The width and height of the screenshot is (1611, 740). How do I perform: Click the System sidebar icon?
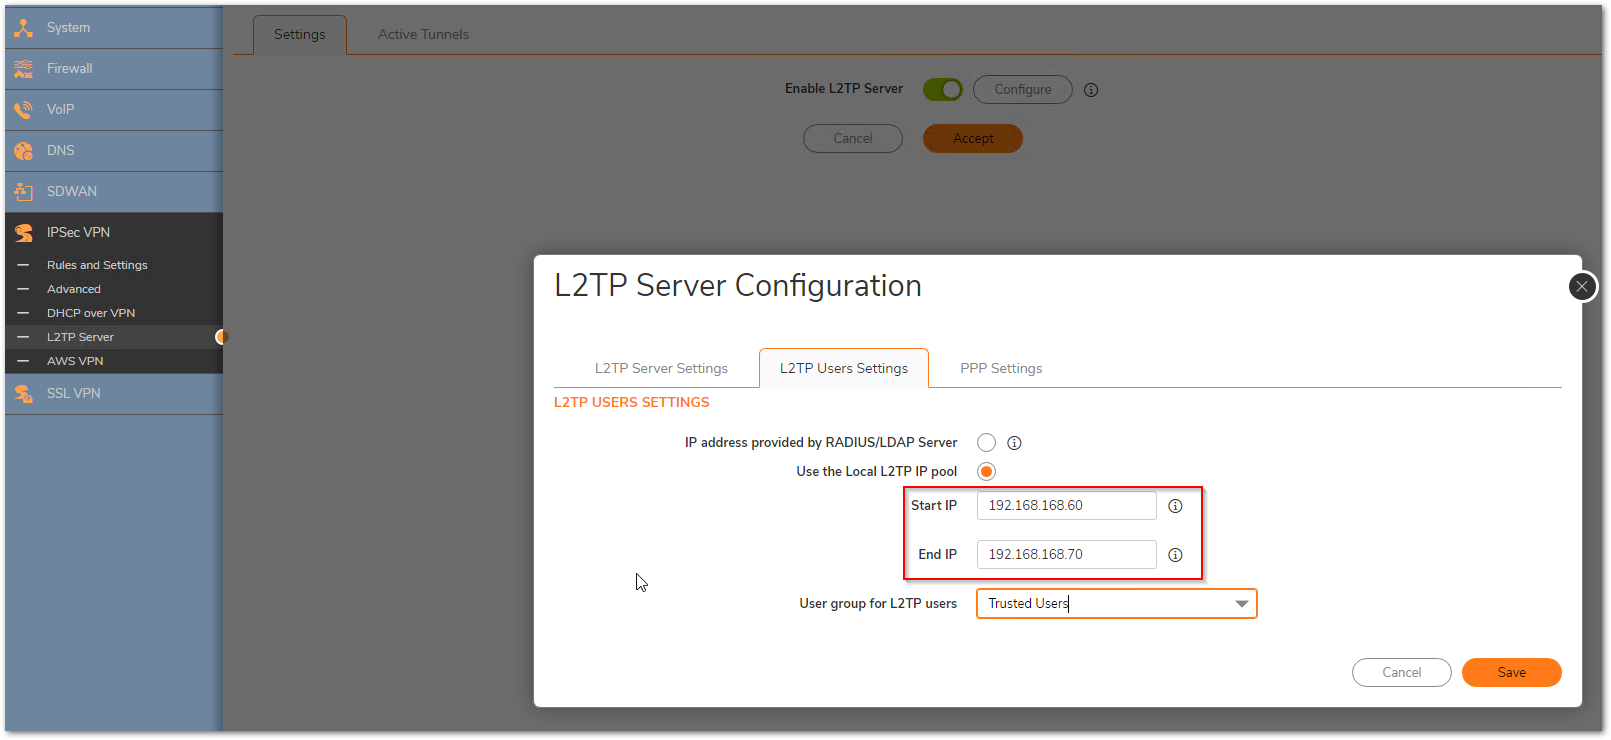click(x=24, y=28)
